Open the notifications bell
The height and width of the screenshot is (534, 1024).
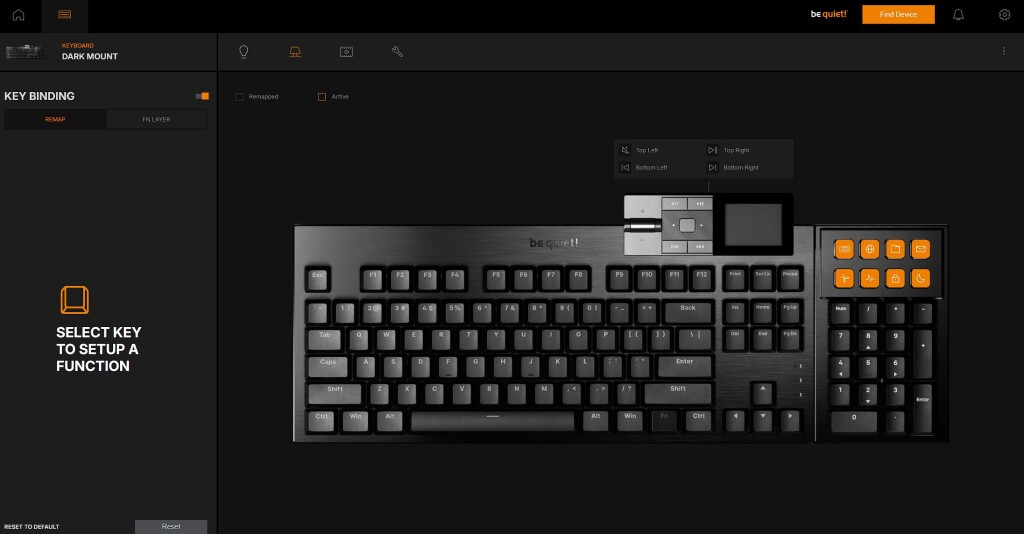pos(958,14)
